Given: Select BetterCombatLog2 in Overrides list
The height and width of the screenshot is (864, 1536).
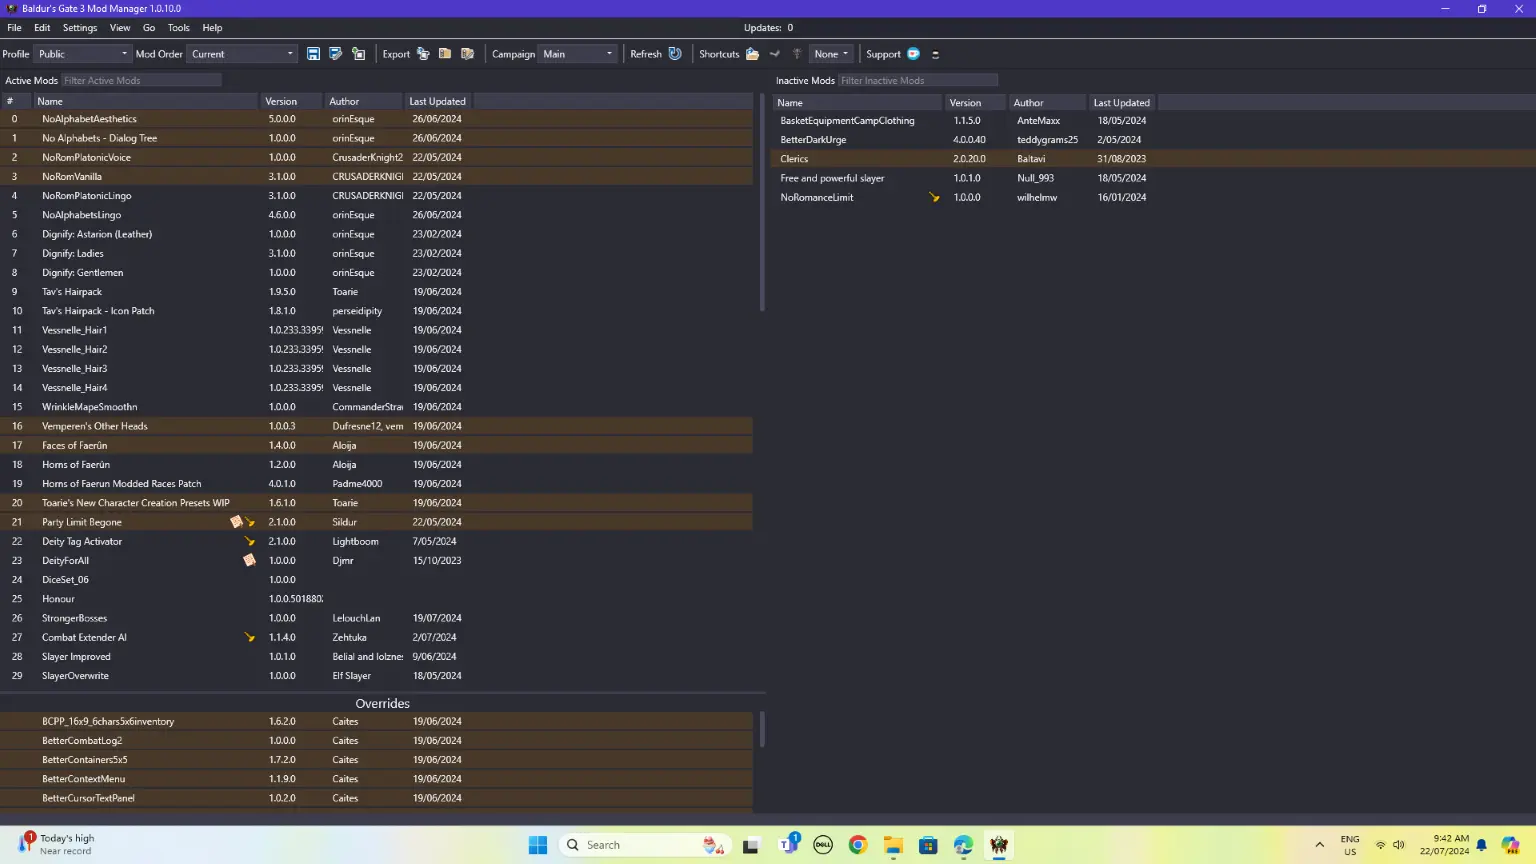Looking at the screenshot, I should (376, 741).
